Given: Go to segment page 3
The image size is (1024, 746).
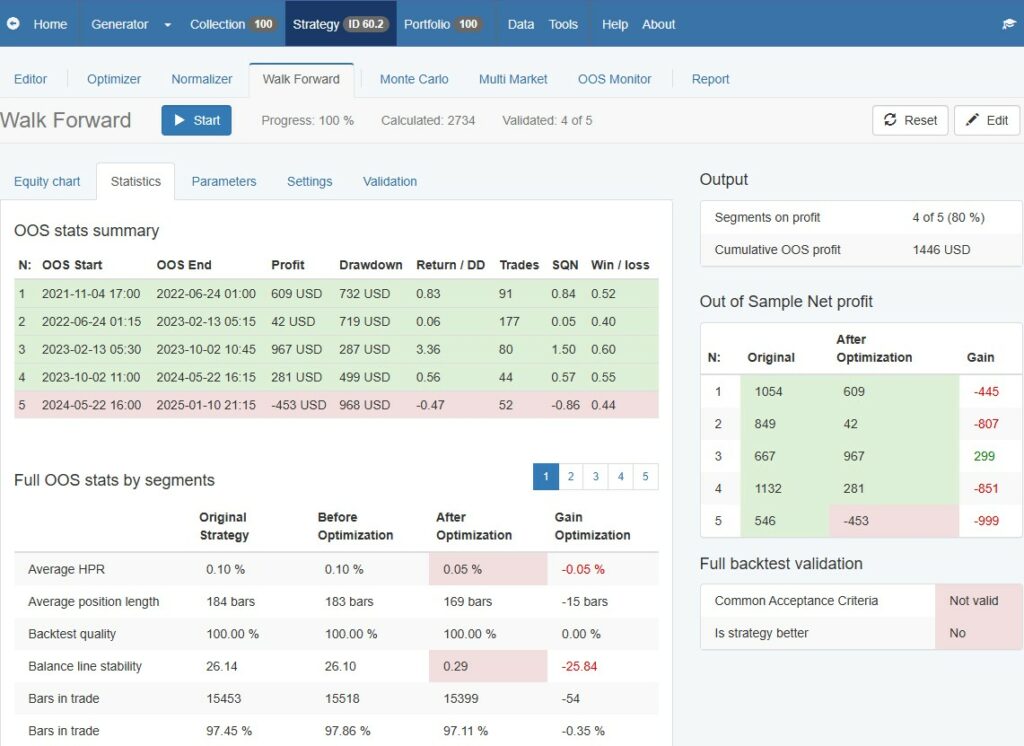Looking at the screenshot, I should point(596,477).
